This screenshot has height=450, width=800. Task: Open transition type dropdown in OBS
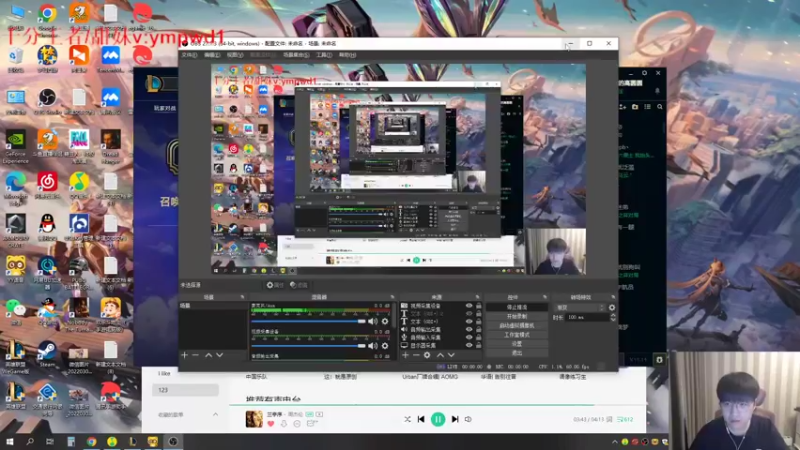[580, 308]
